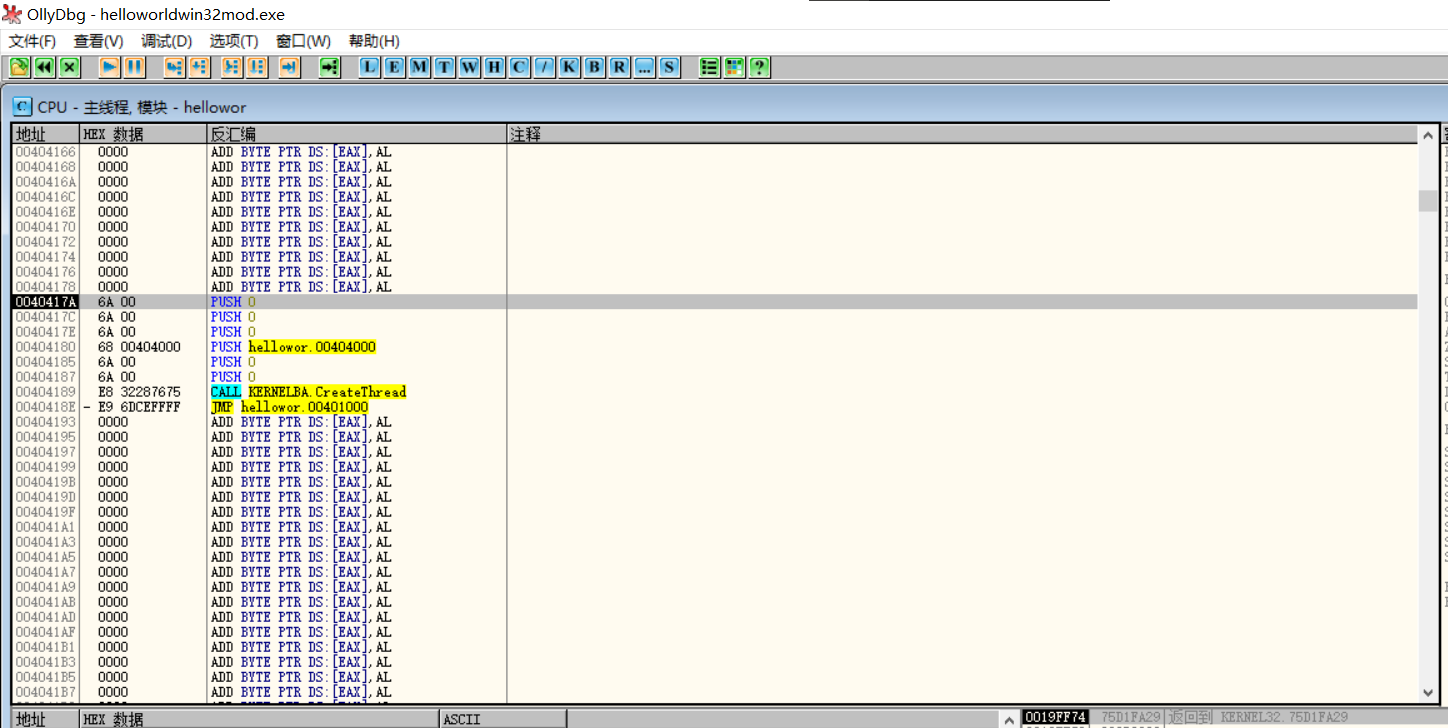Show Threads window with T button
The height and width of the screenshot is (728, 1448).
(x=445, y=67)
